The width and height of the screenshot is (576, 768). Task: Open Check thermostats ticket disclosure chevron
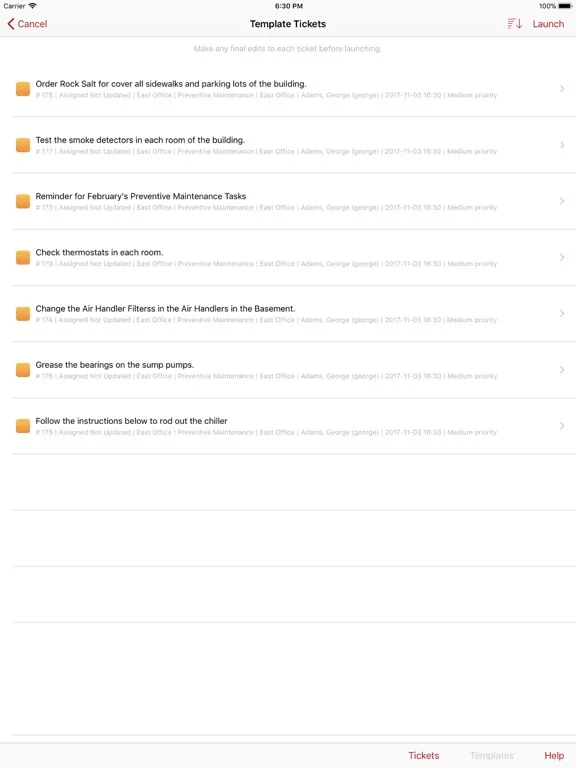[x=562, y=257]
